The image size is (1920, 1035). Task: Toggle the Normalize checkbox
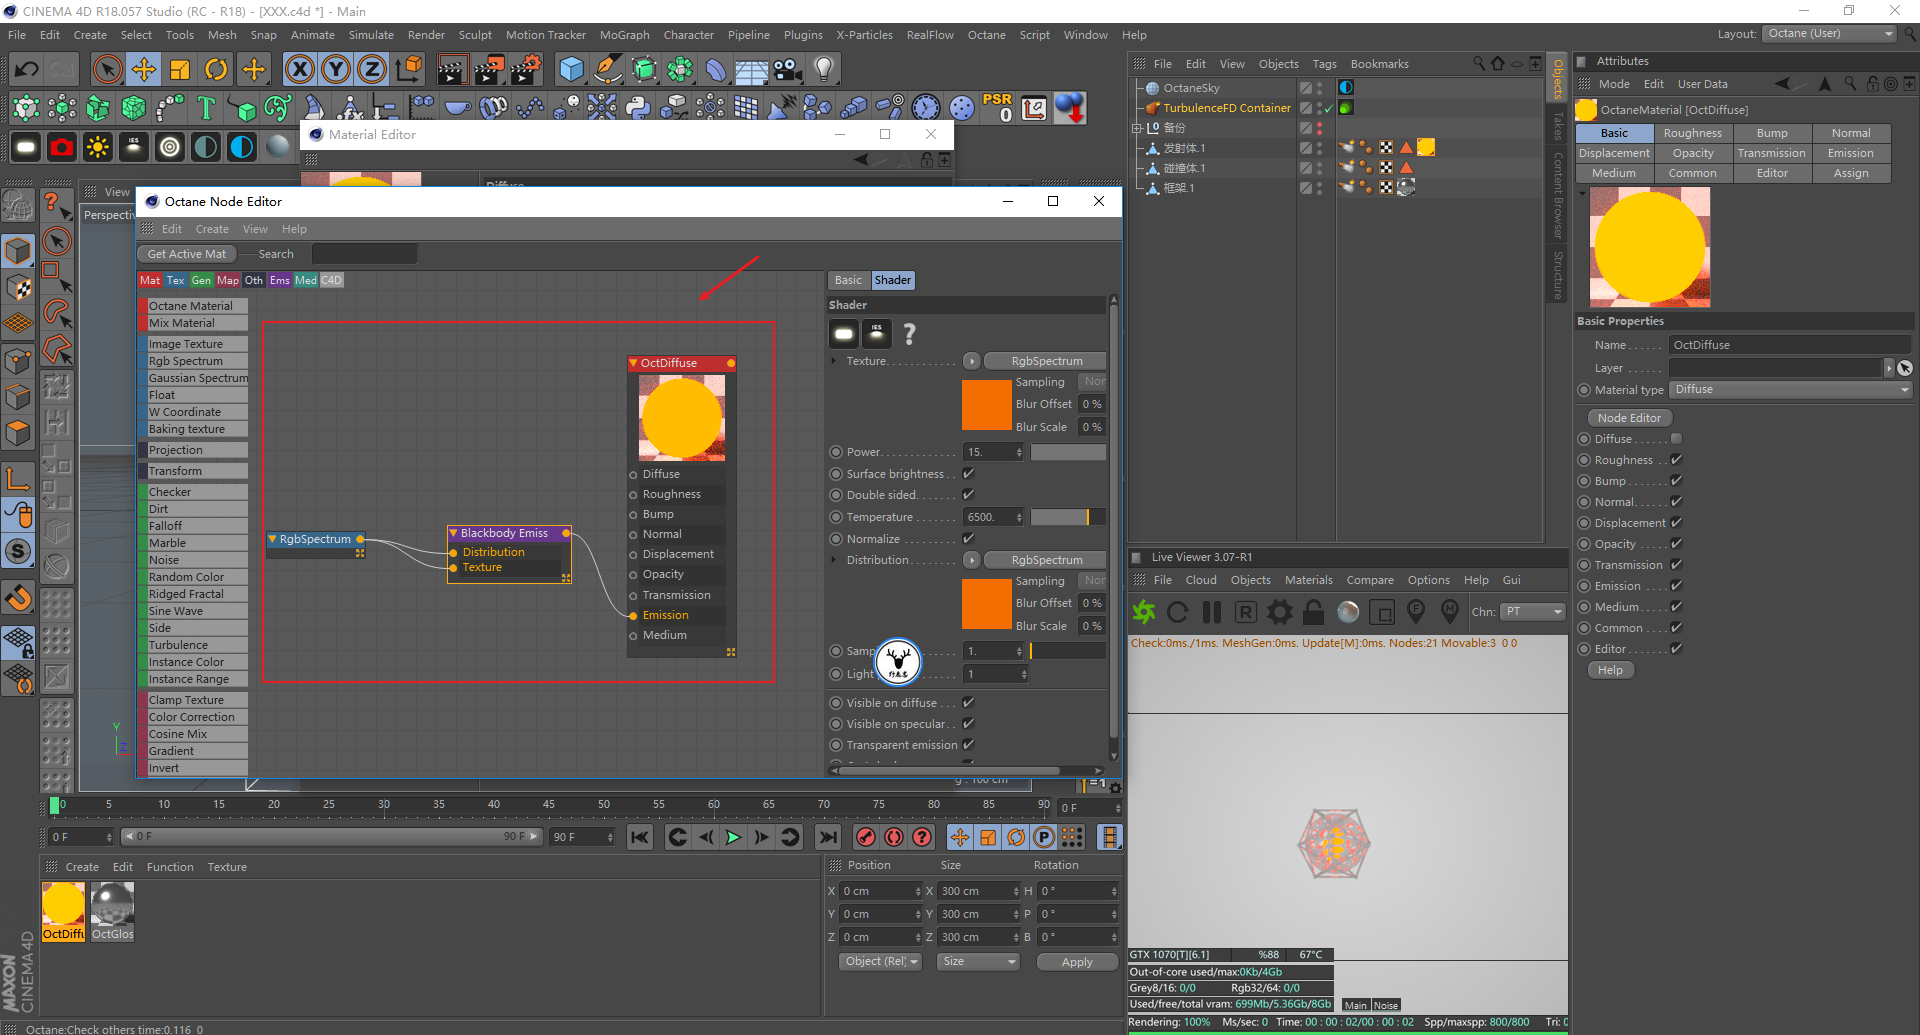968,538
